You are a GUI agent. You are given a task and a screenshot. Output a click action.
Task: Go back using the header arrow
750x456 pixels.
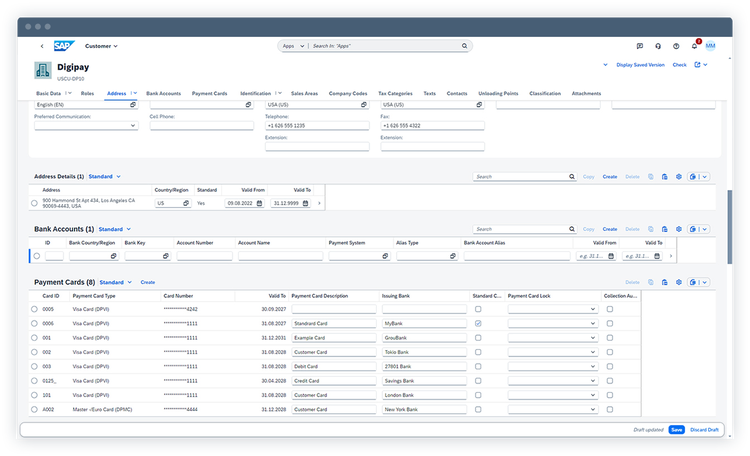point(42,46)
